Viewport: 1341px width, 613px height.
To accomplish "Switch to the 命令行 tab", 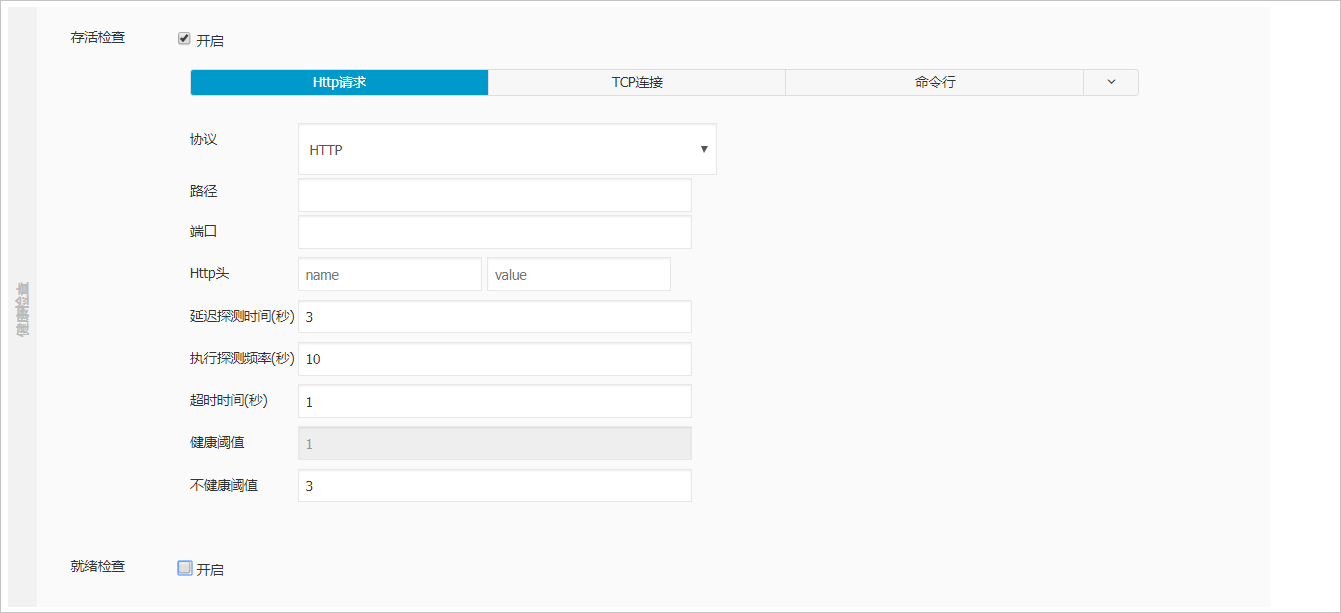I will [x=935, y=82].
